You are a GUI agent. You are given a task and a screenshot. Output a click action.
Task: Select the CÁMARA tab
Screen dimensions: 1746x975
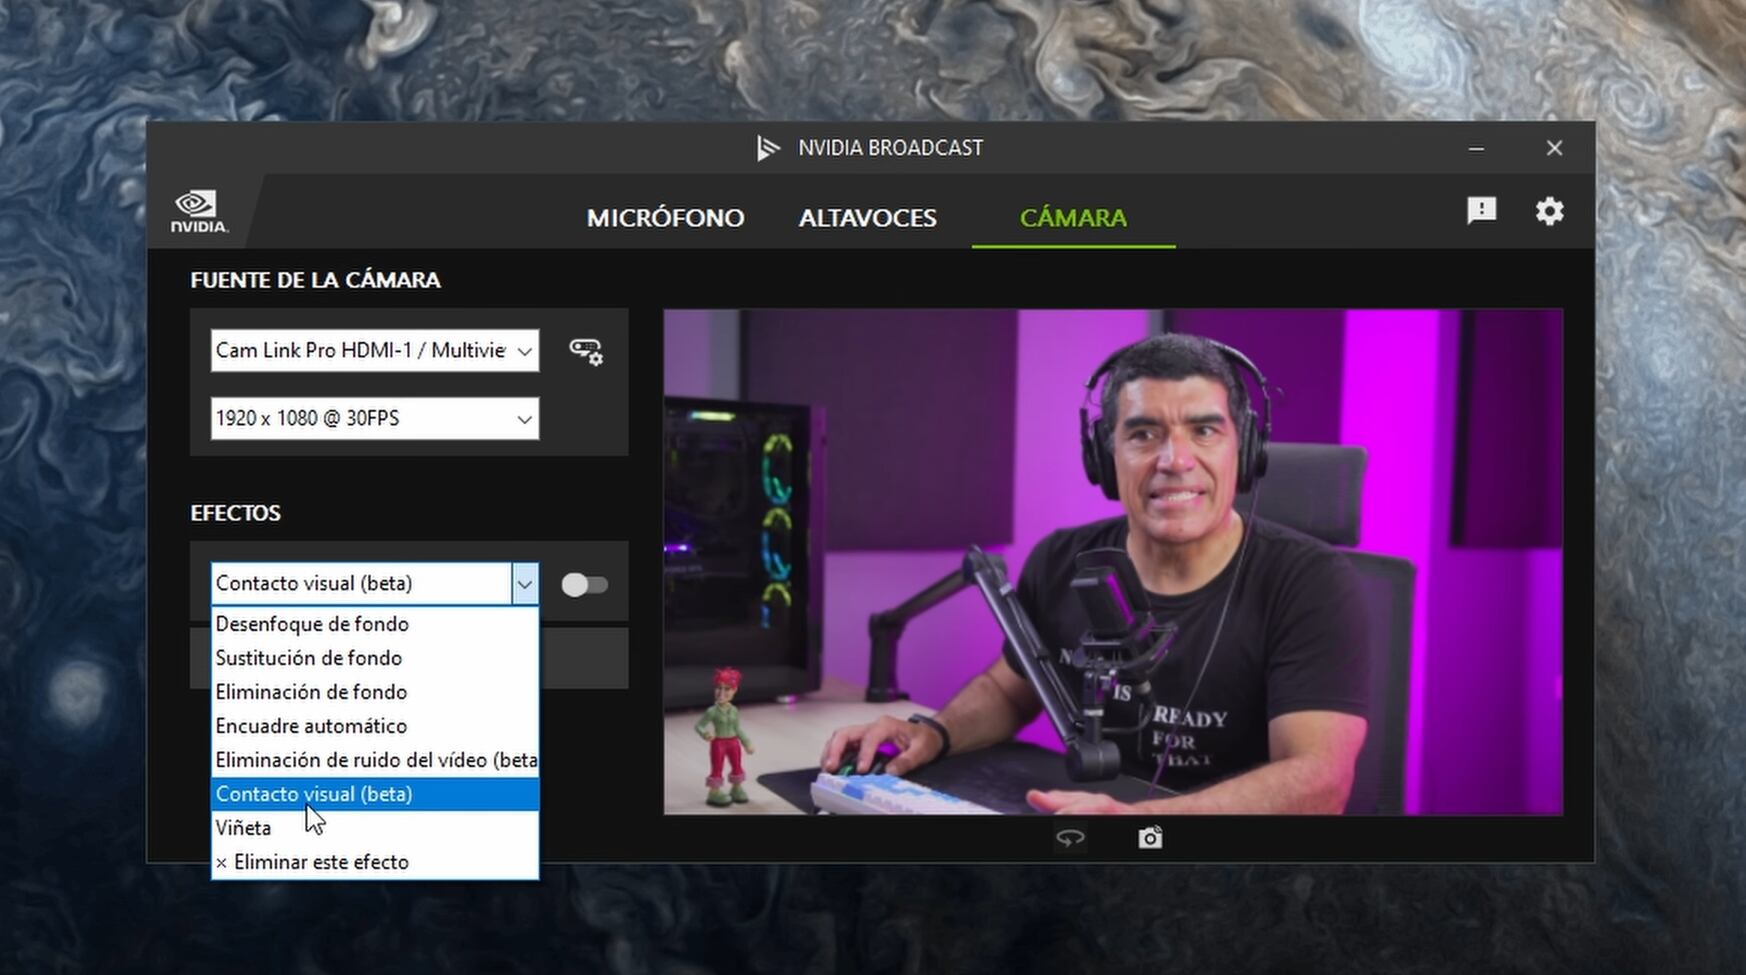[1073, 217]
